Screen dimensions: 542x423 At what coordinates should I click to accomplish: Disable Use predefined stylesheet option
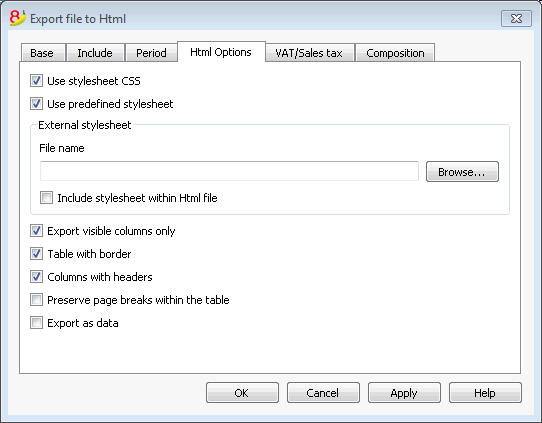pos(36,104)
